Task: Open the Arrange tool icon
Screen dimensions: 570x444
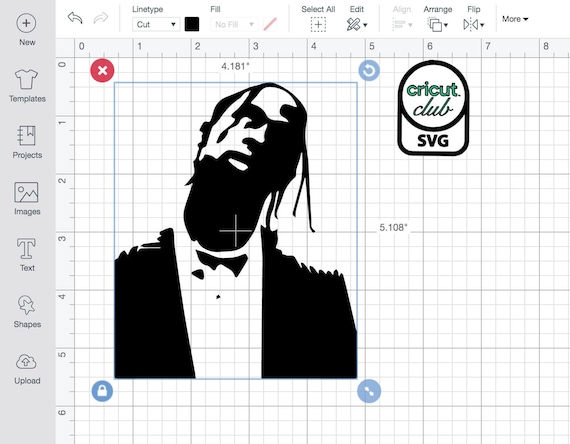Action: (x=435, y=25)
